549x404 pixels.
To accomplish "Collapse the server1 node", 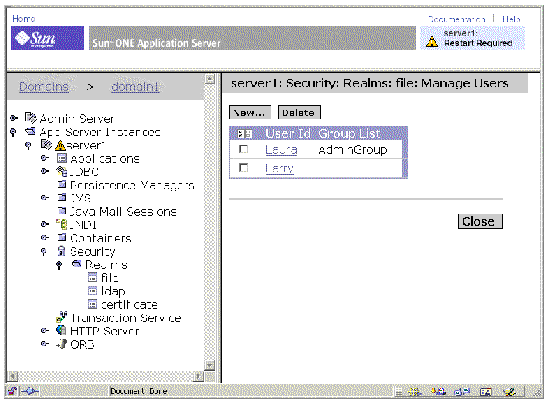I will (28, 145).
